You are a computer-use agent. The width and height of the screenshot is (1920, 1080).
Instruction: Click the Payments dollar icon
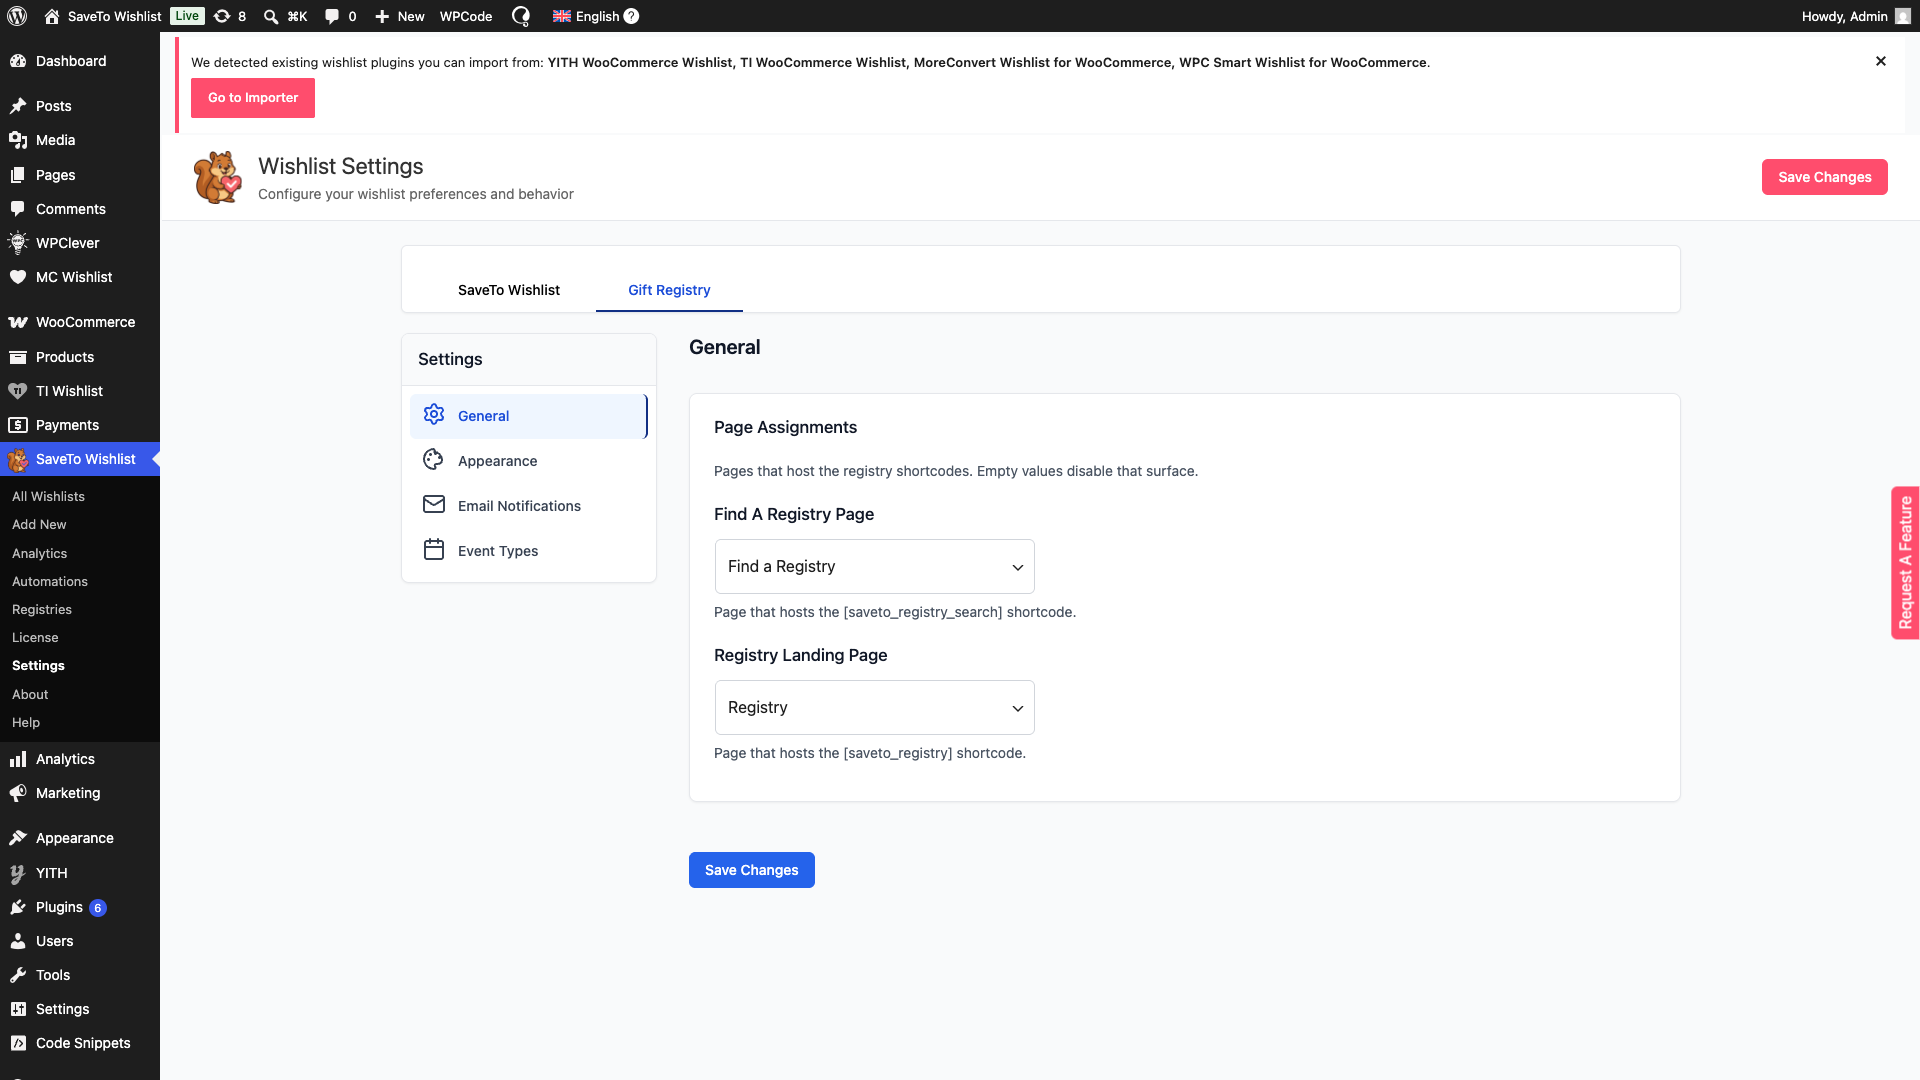[x=18, y=425]
